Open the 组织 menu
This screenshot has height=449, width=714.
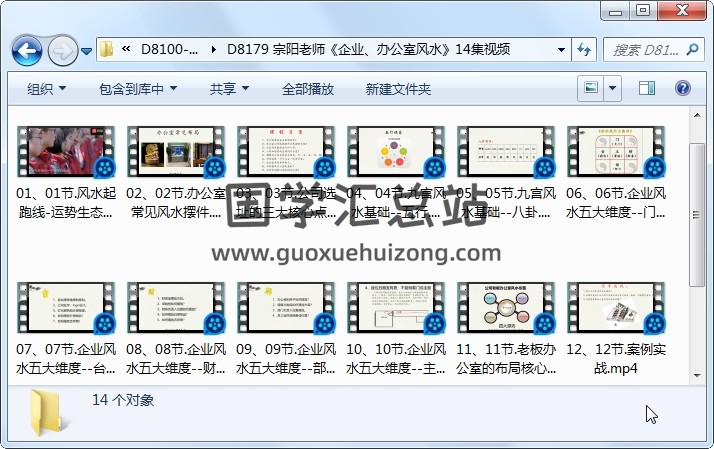click(x=46, y=89)
